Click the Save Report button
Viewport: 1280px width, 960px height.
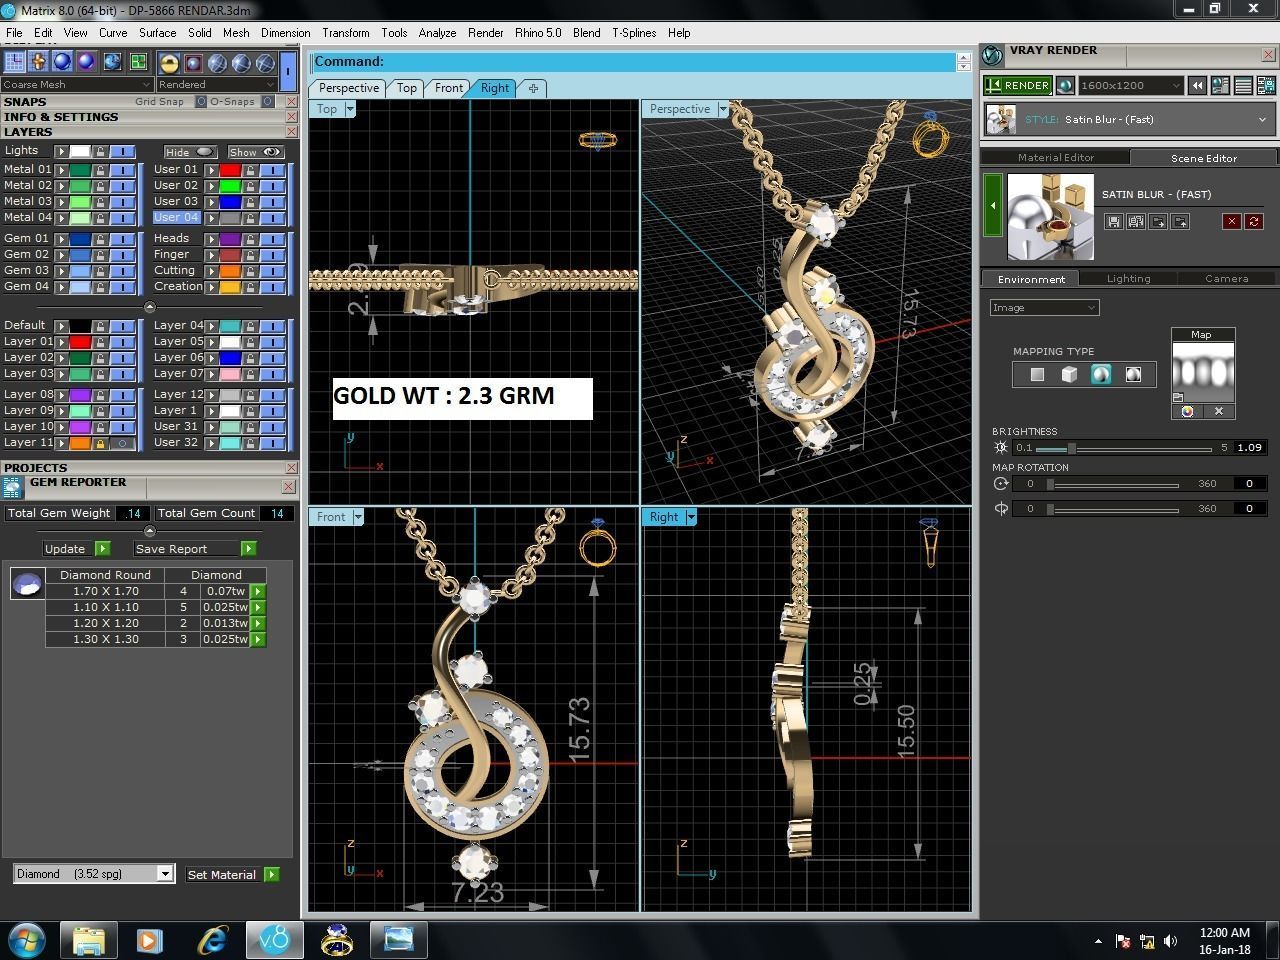point(186,548)
